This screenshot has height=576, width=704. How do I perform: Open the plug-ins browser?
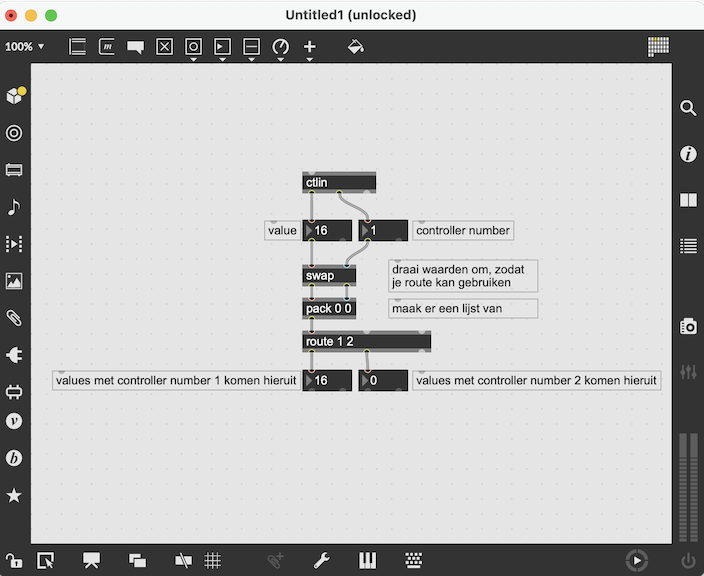pyautogui.click(x=14, y=355)
